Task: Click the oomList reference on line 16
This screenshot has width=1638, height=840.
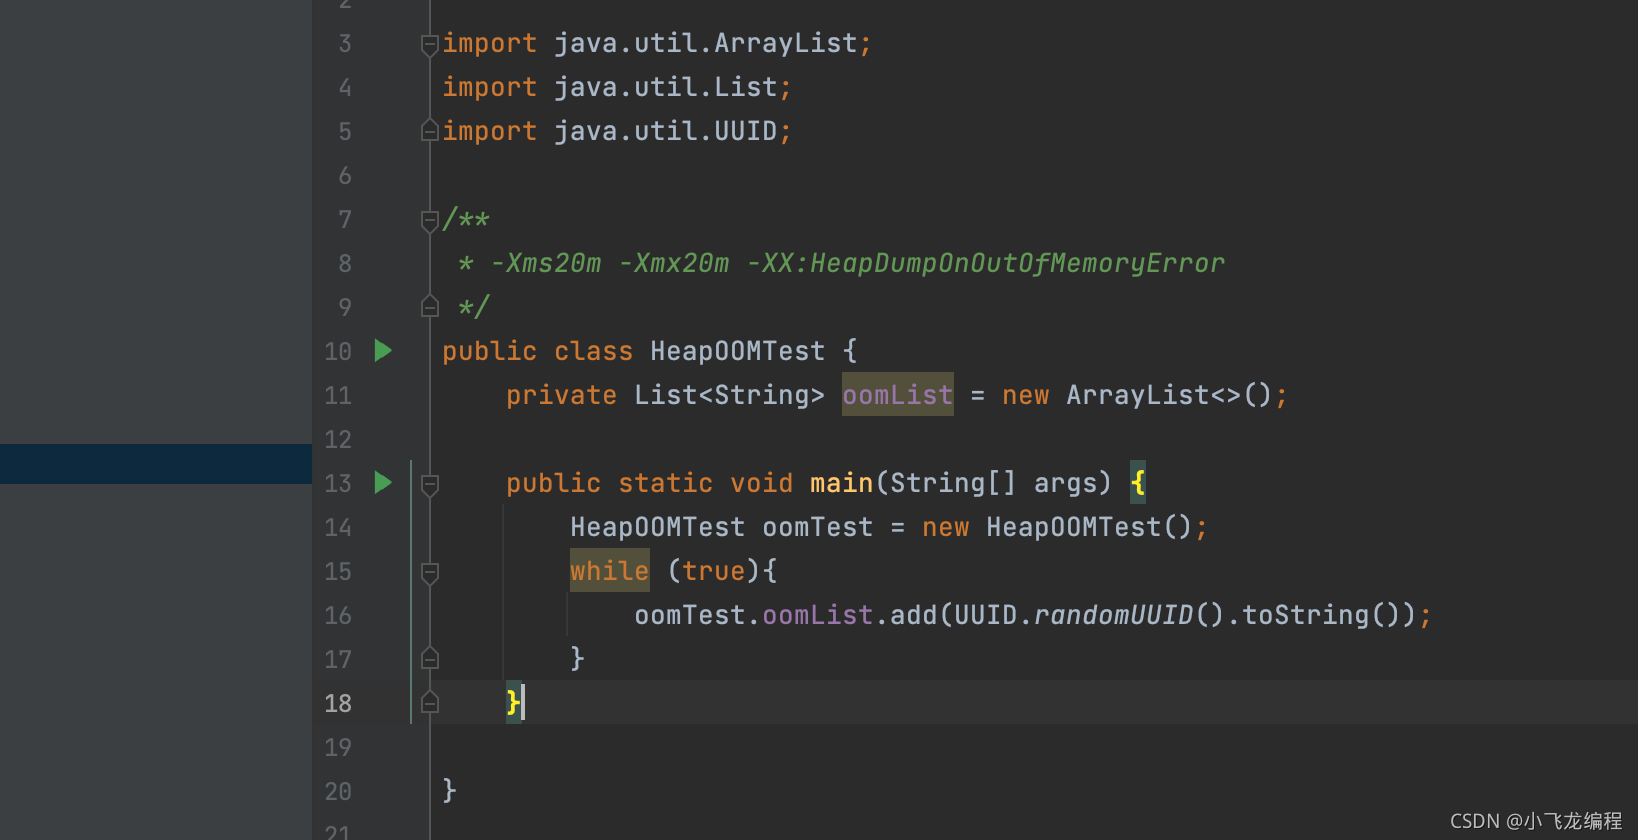Action: click(x=818, y=615)
